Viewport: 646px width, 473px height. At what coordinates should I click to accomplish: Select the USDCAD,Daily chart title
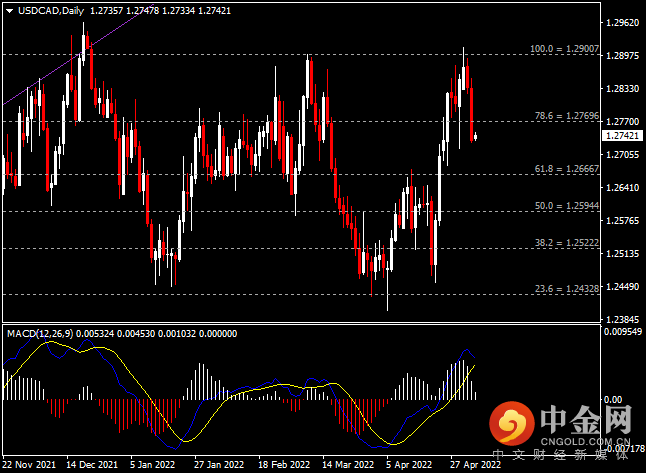point(51,11)
